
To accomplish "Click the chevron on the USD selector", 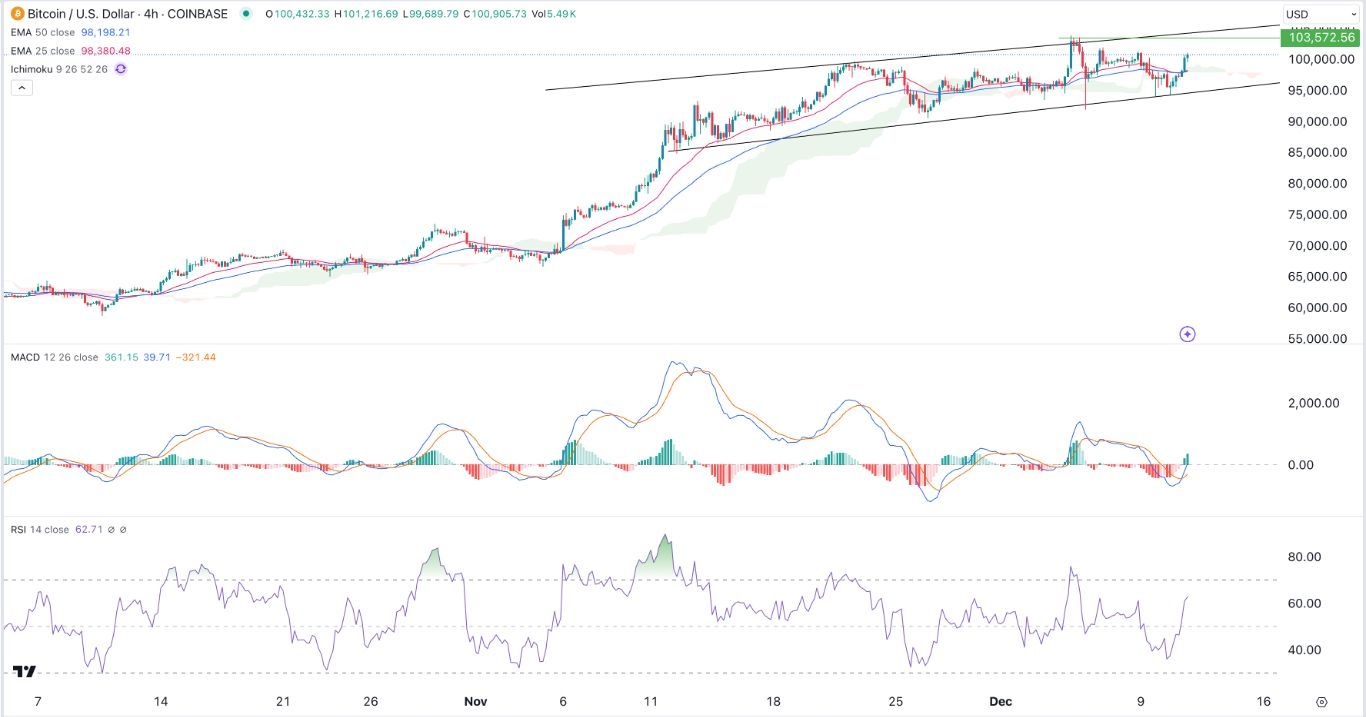I will coord(1353,13).
